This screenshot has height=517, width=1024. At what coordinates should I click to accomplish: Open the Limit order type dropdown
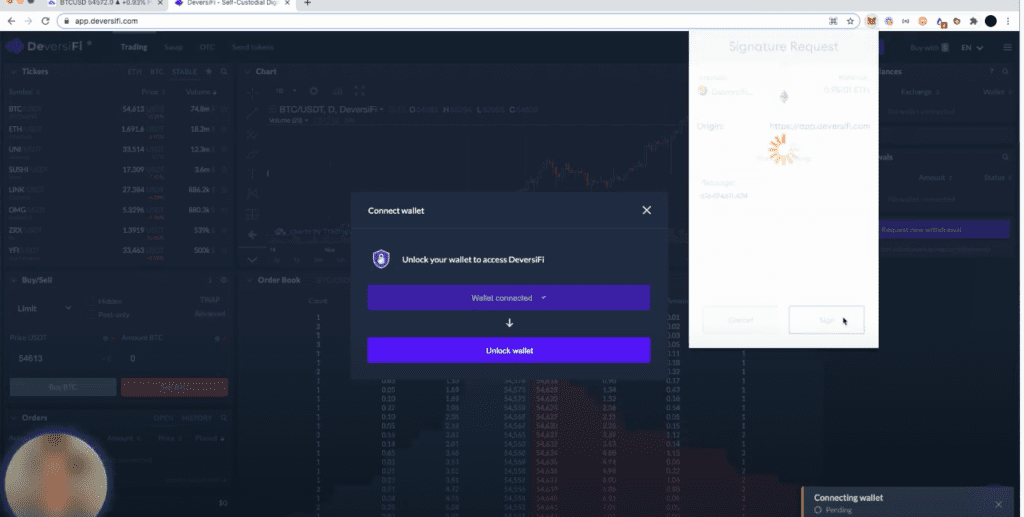[x=44, y=308]
